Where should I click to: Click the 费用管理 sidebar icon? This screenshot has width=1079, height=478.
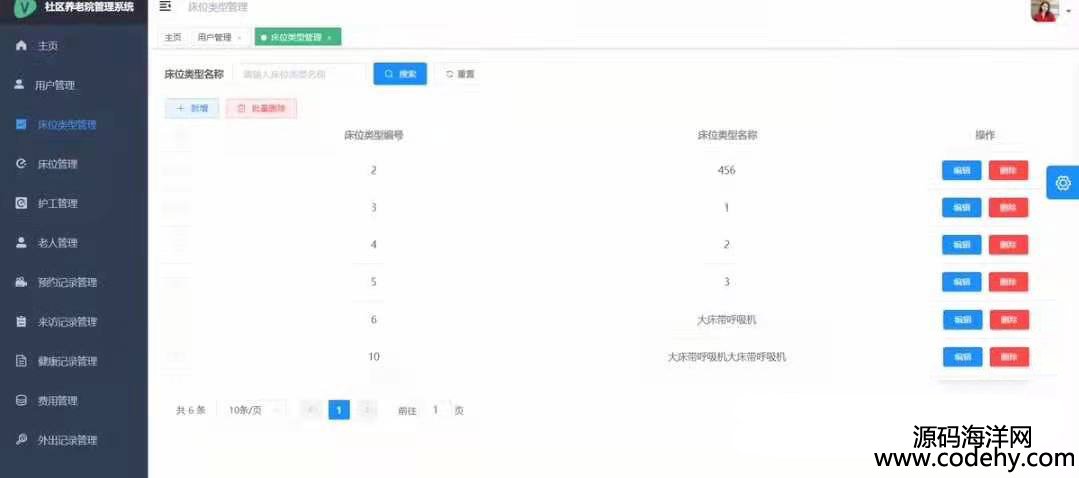click(x=21, y=400)
